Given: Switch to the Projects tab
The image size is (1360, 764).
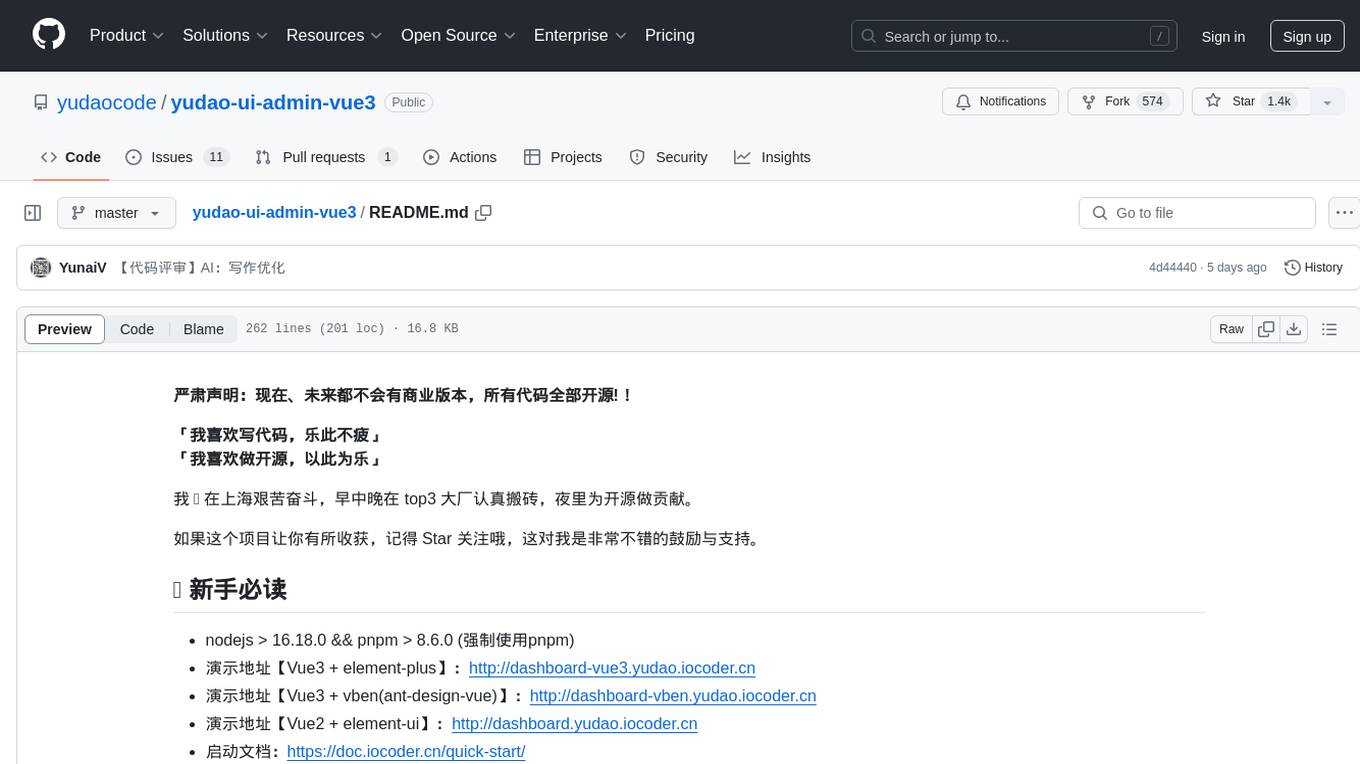Looking at the screenshot, I should 563,157.
